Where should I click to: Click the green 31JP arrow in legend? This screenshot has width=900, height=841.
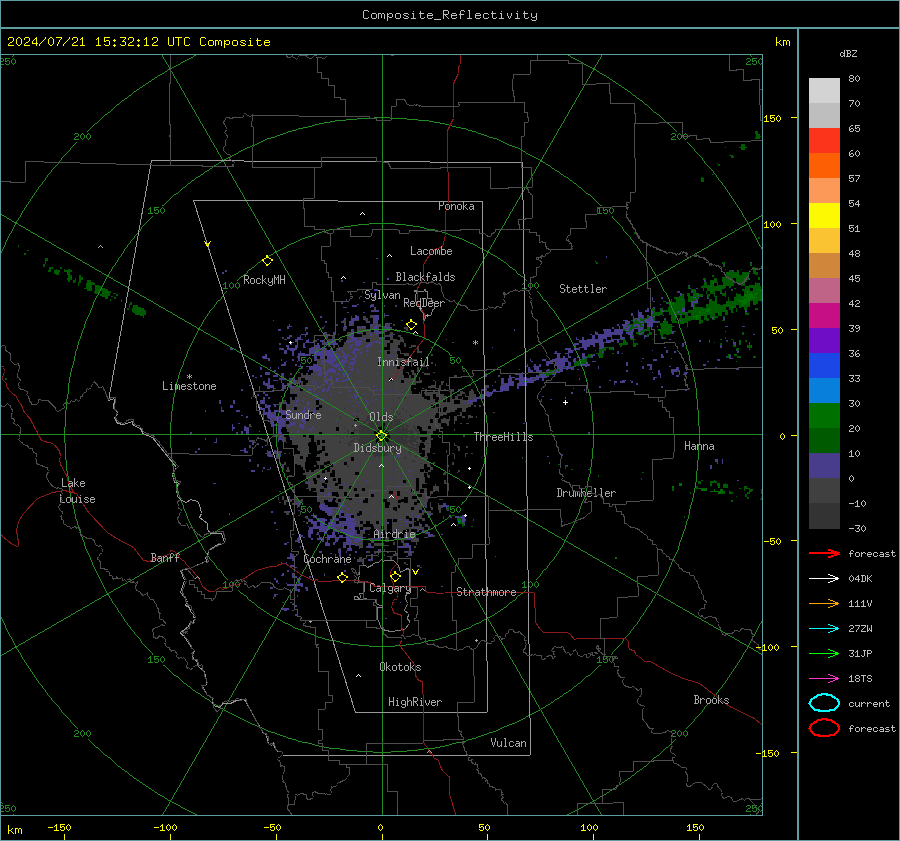(824, 653)
